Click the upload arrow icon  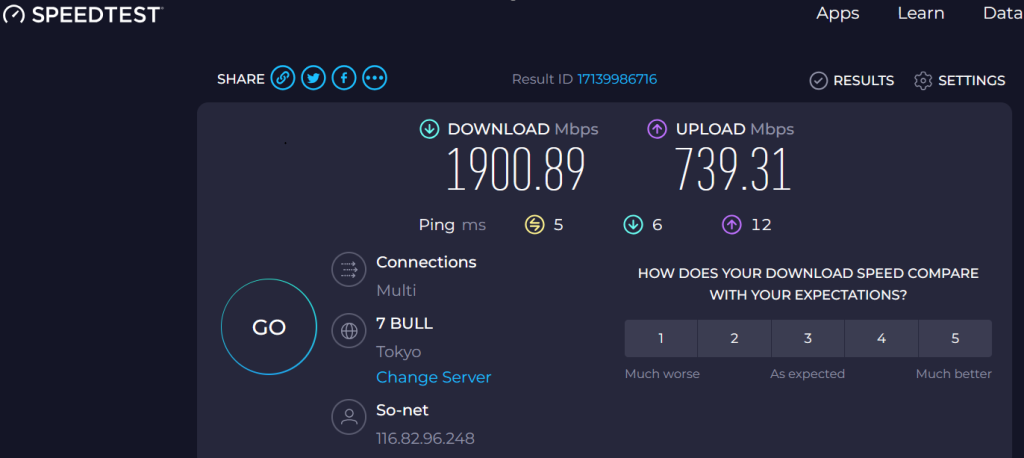click(657, 129)
